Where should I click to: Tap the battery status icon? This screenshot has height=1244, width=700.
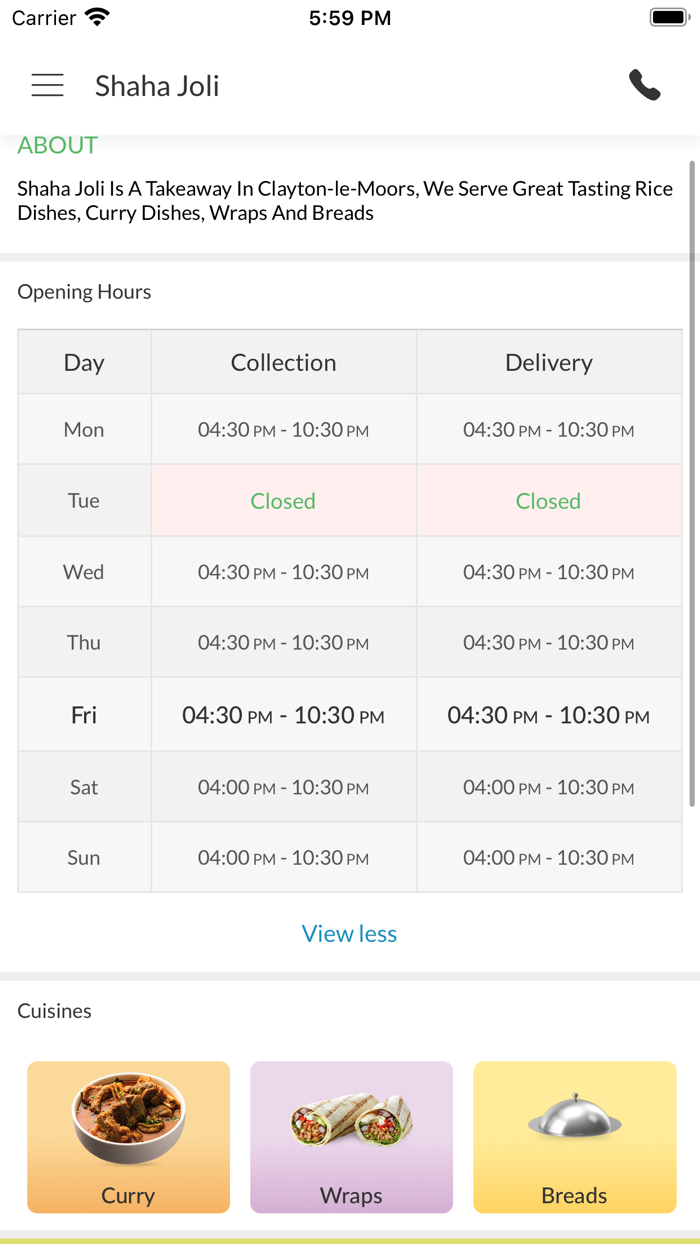[x=667, y=17]
